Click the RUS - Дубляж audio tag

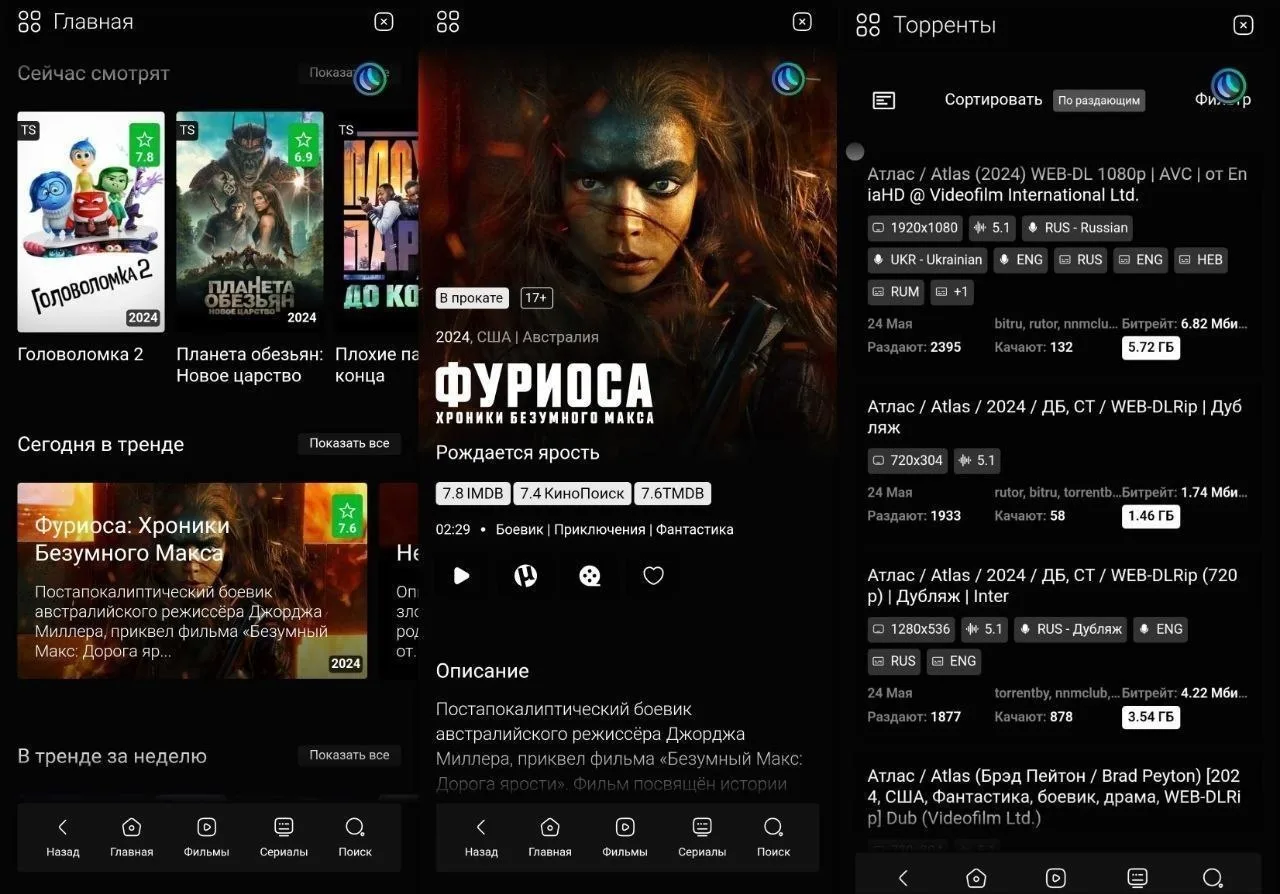tap(1070, 629)
